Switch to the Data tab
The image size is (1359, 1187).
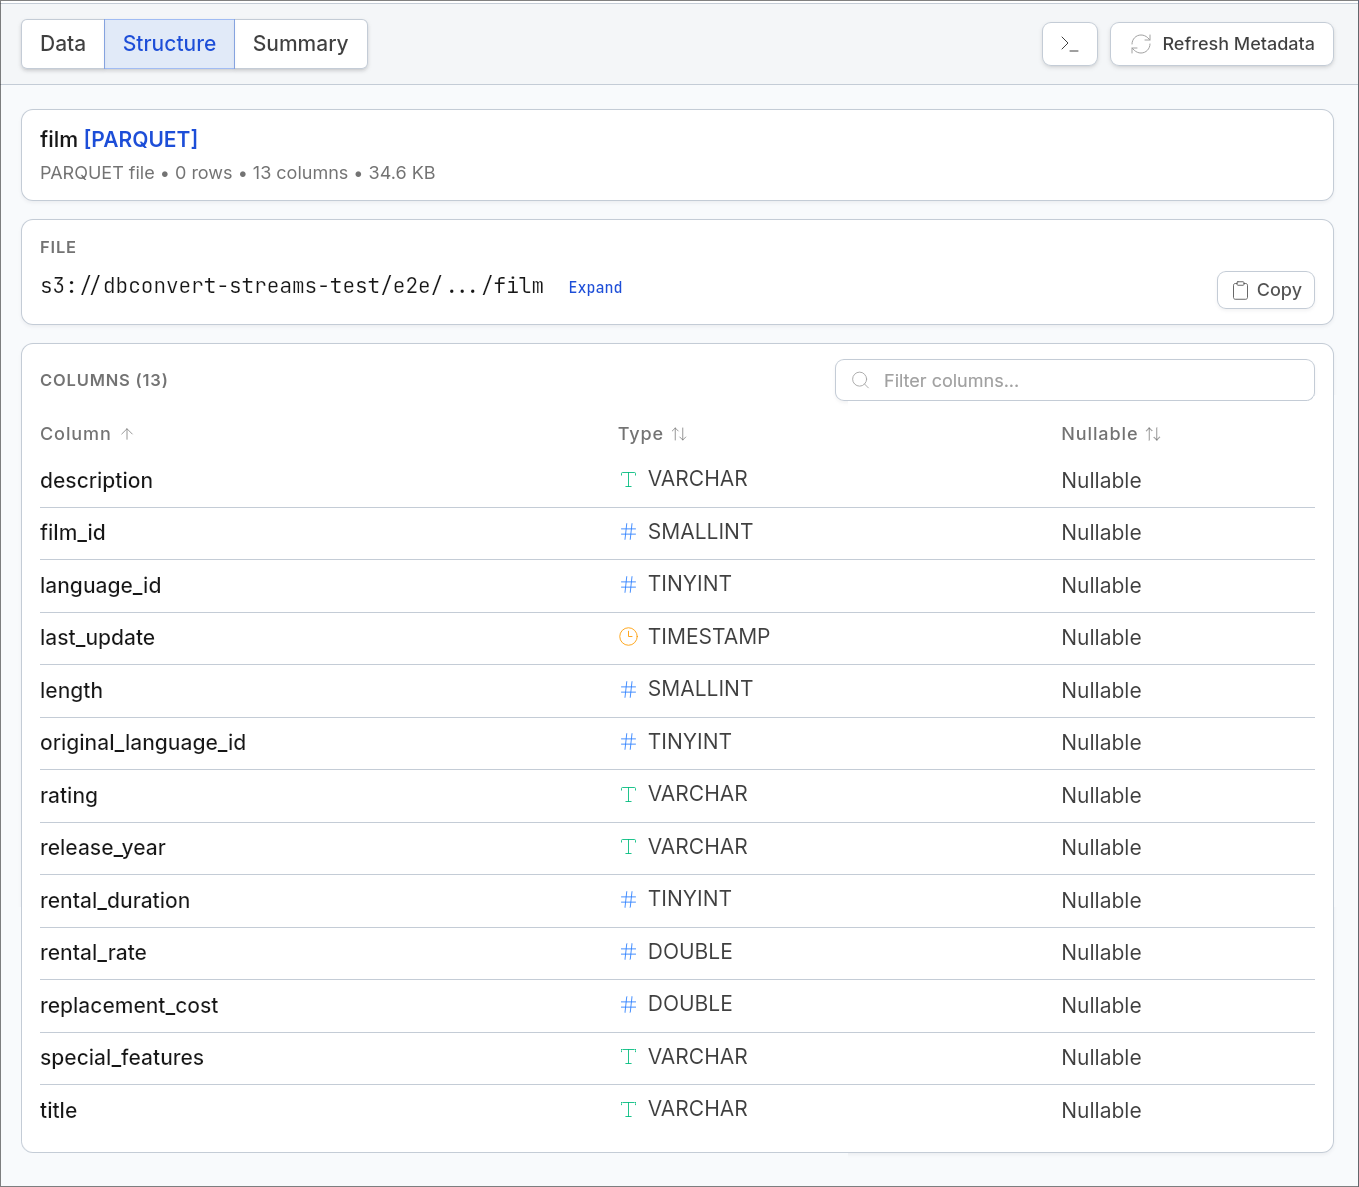pyautogui.click(x=63, y=44)
